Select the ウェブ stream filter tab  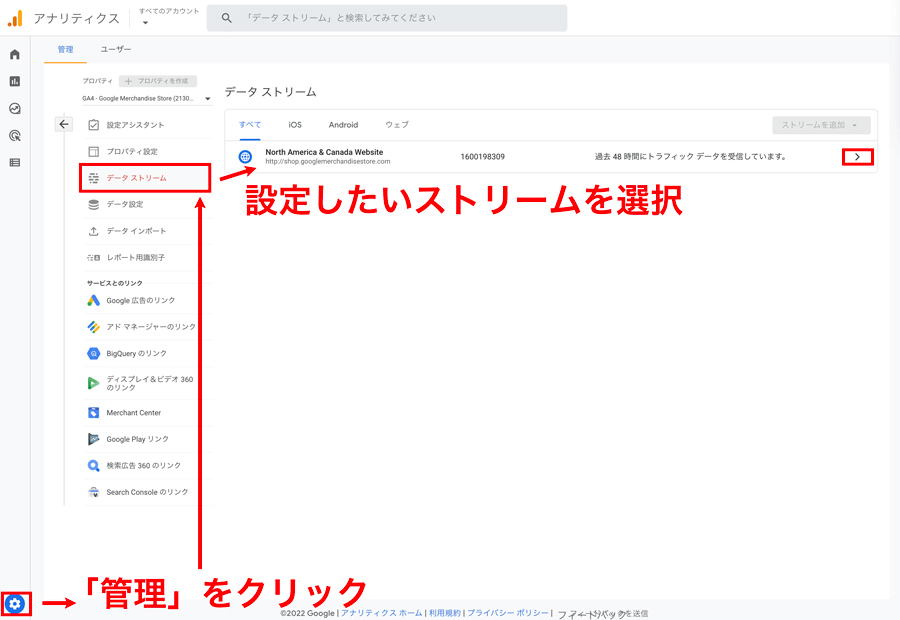tap(397, 125)
